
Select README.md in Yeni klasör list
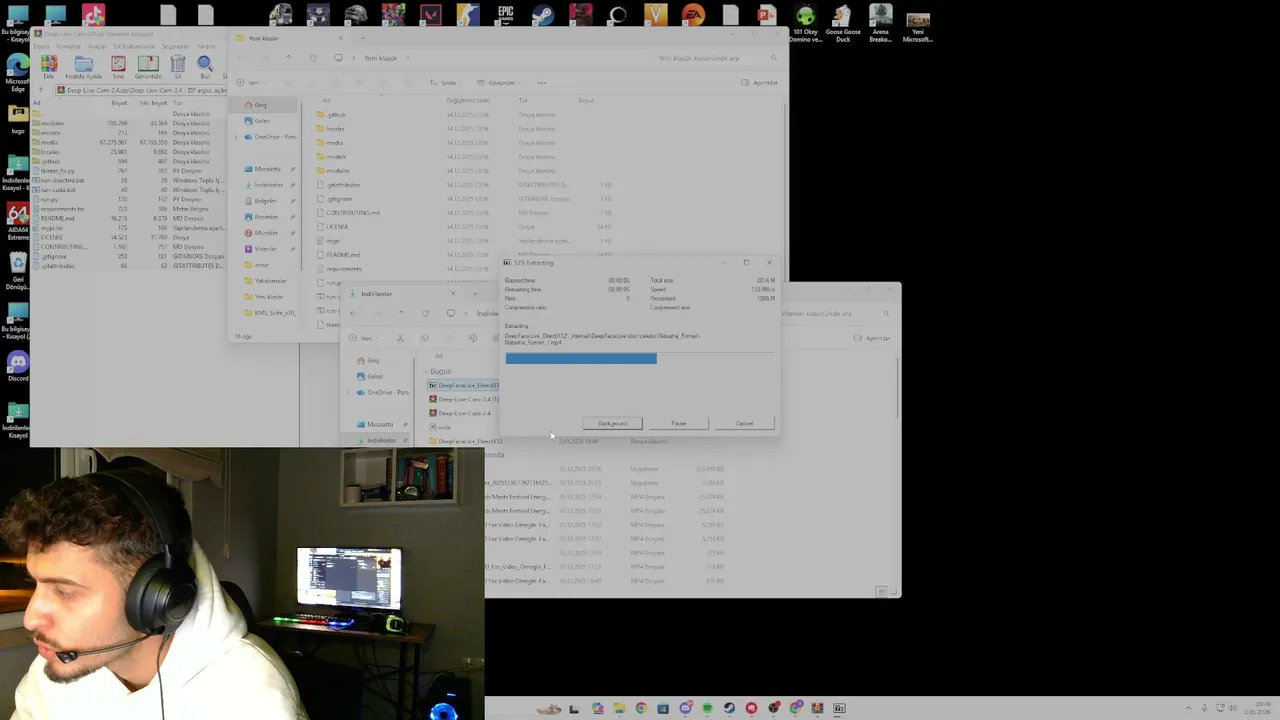click(343, 255)
